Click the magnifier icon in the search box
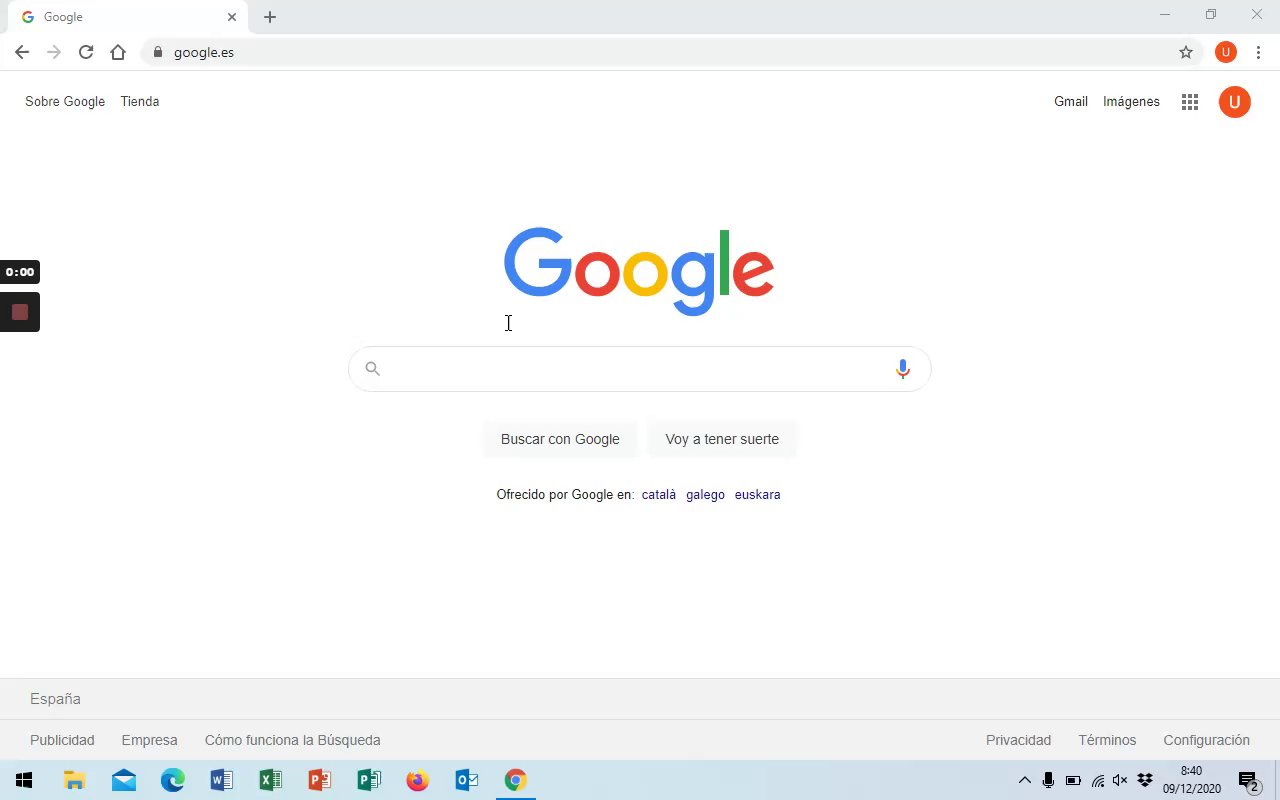The height and width of the screenshot is (800, 1280). point(372,369)
